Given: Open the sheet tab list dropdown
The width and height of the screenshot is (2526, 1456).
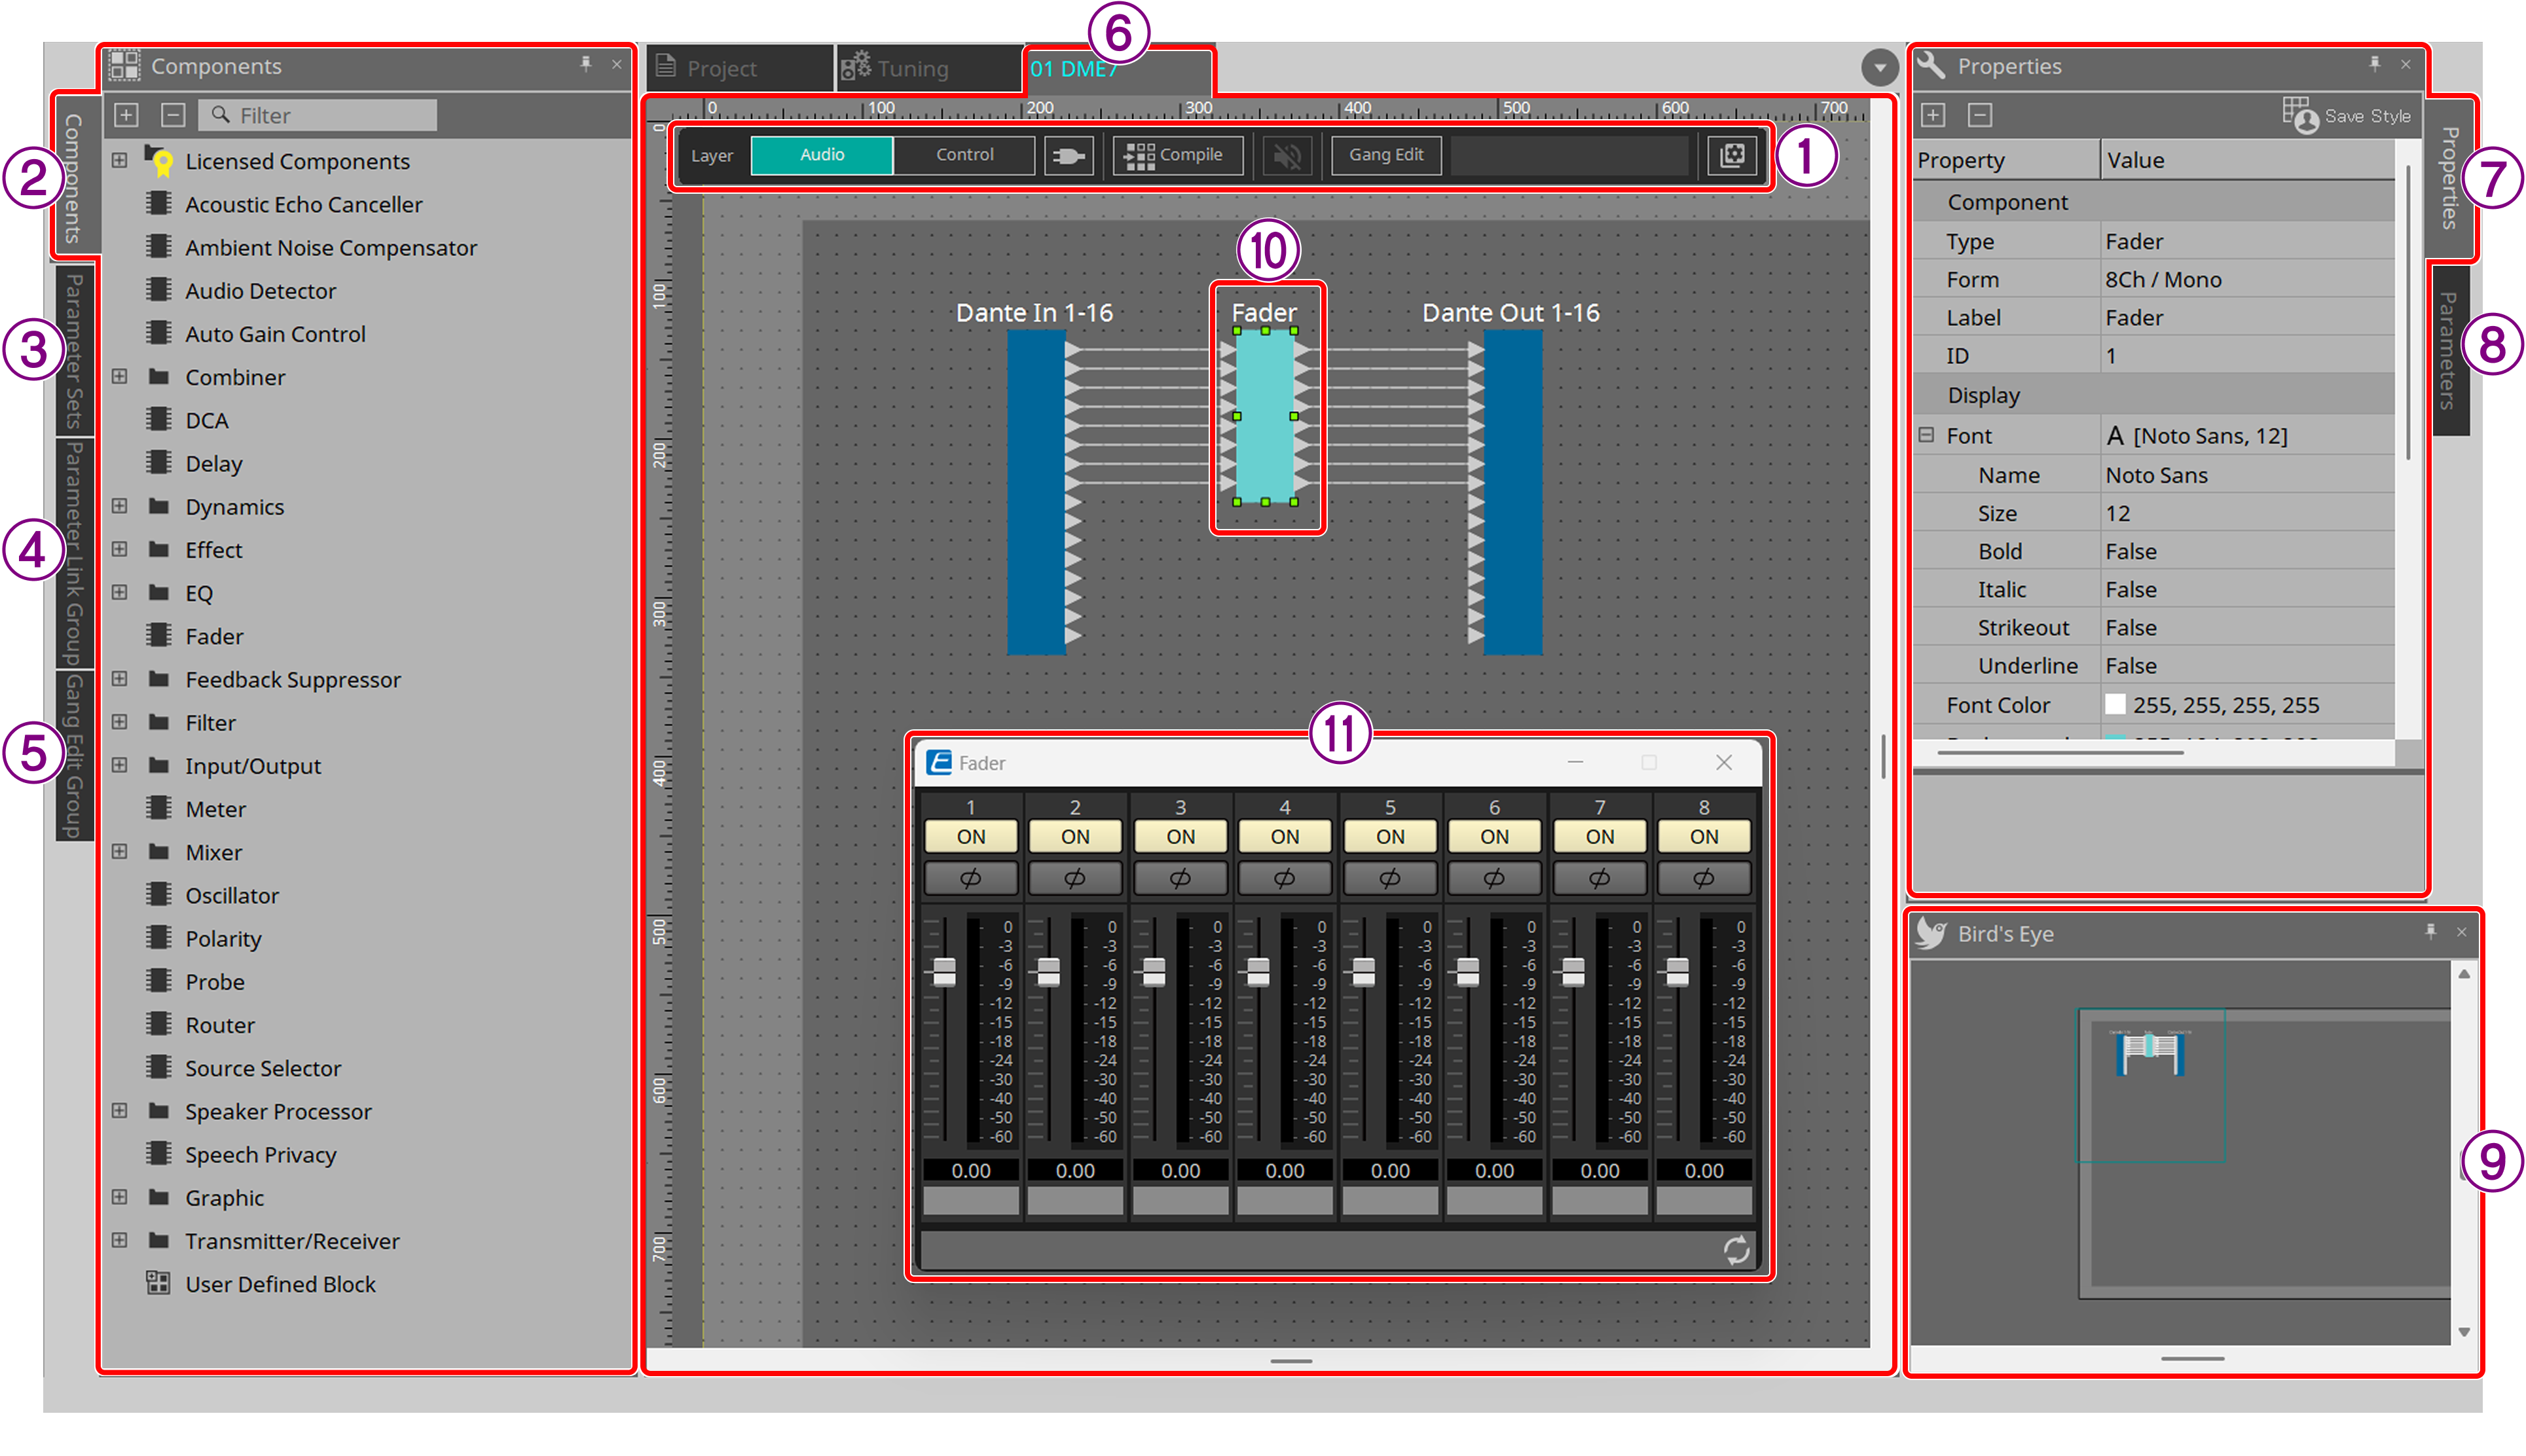Looking at the screenshot, I should tap(1879, 68).
